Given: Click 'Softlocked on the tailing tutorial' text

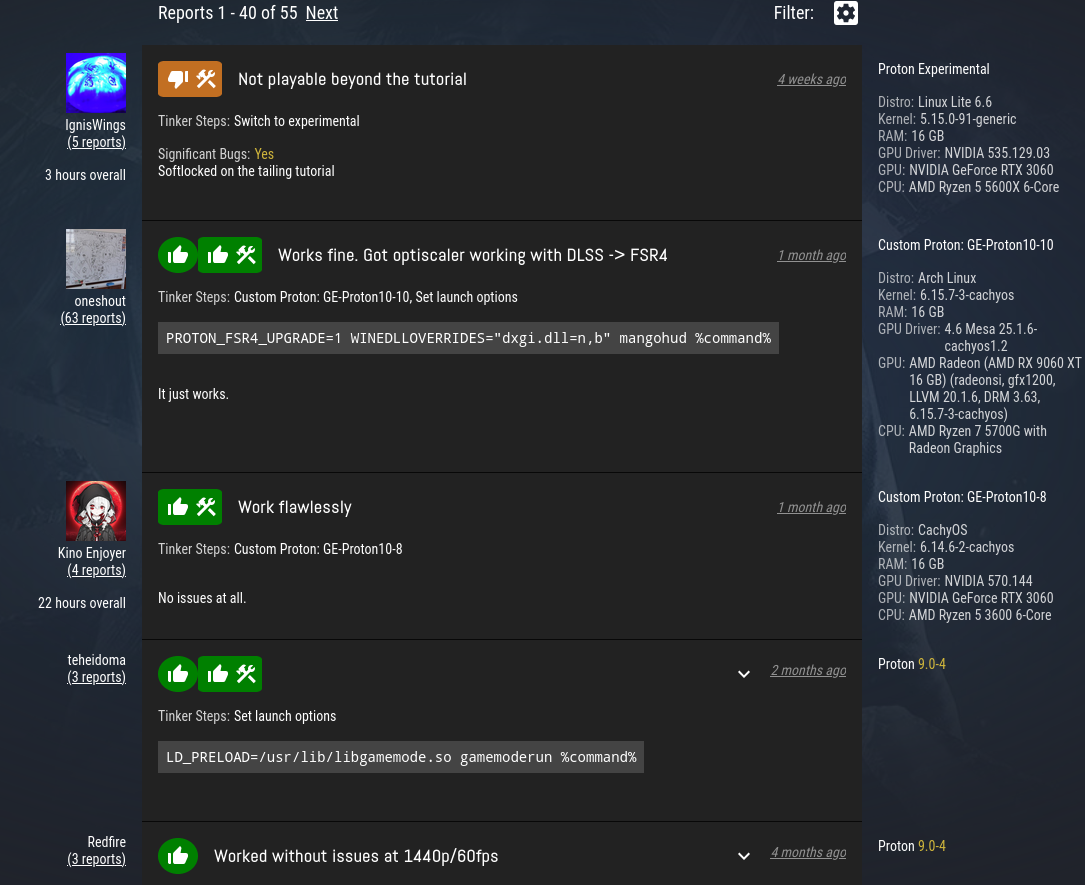Looking at the screenshot, I should pyautogui.click(x=246, y=171).
